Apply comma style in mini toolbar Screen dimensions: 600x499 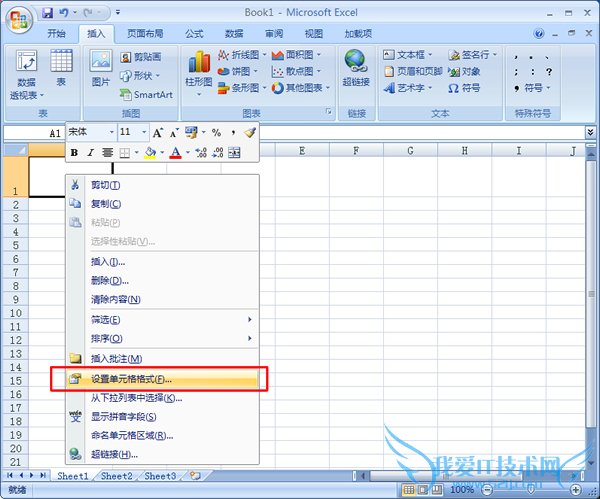click(233, 133)
